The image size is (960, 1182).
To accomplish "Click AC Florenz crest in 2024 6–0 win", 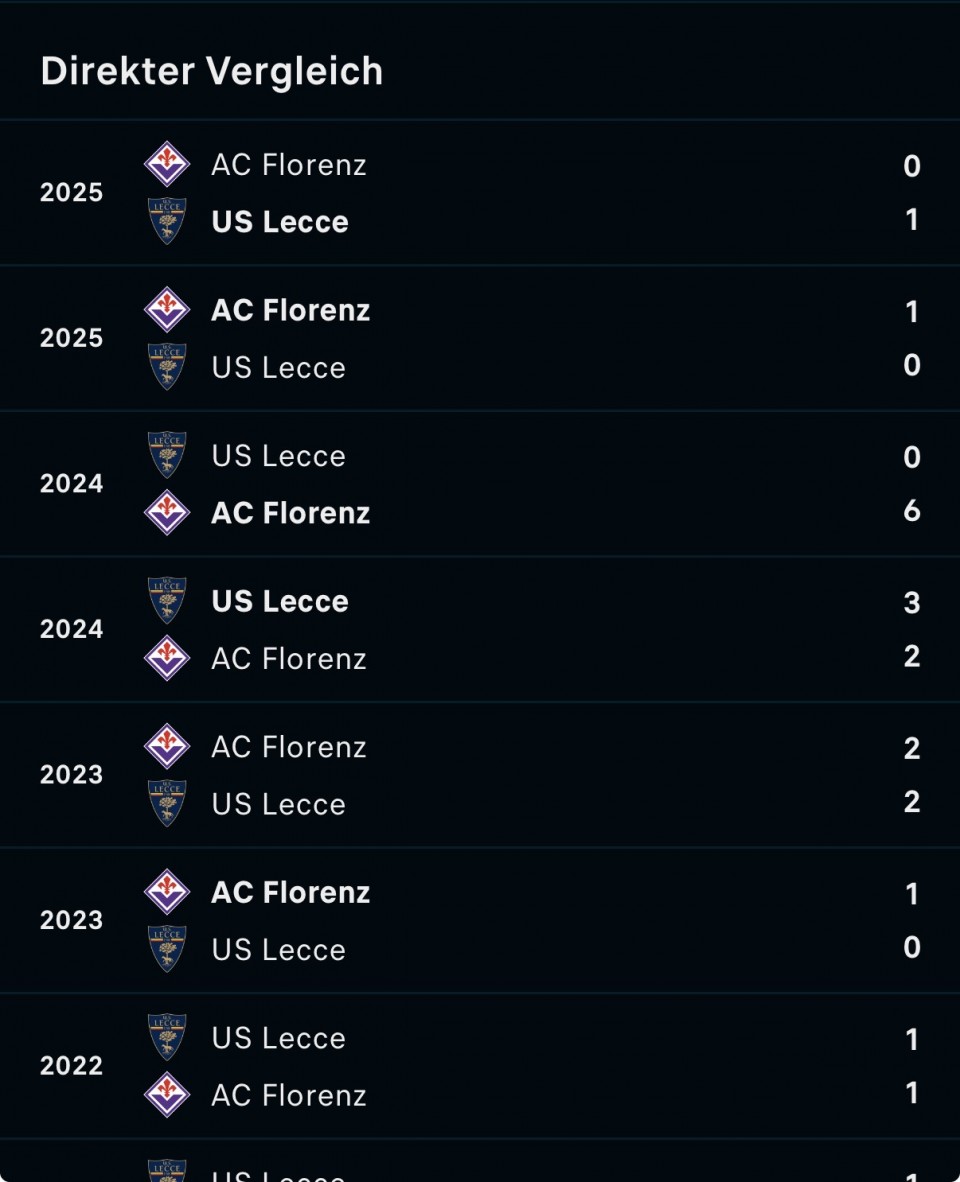I will point(167,513).
